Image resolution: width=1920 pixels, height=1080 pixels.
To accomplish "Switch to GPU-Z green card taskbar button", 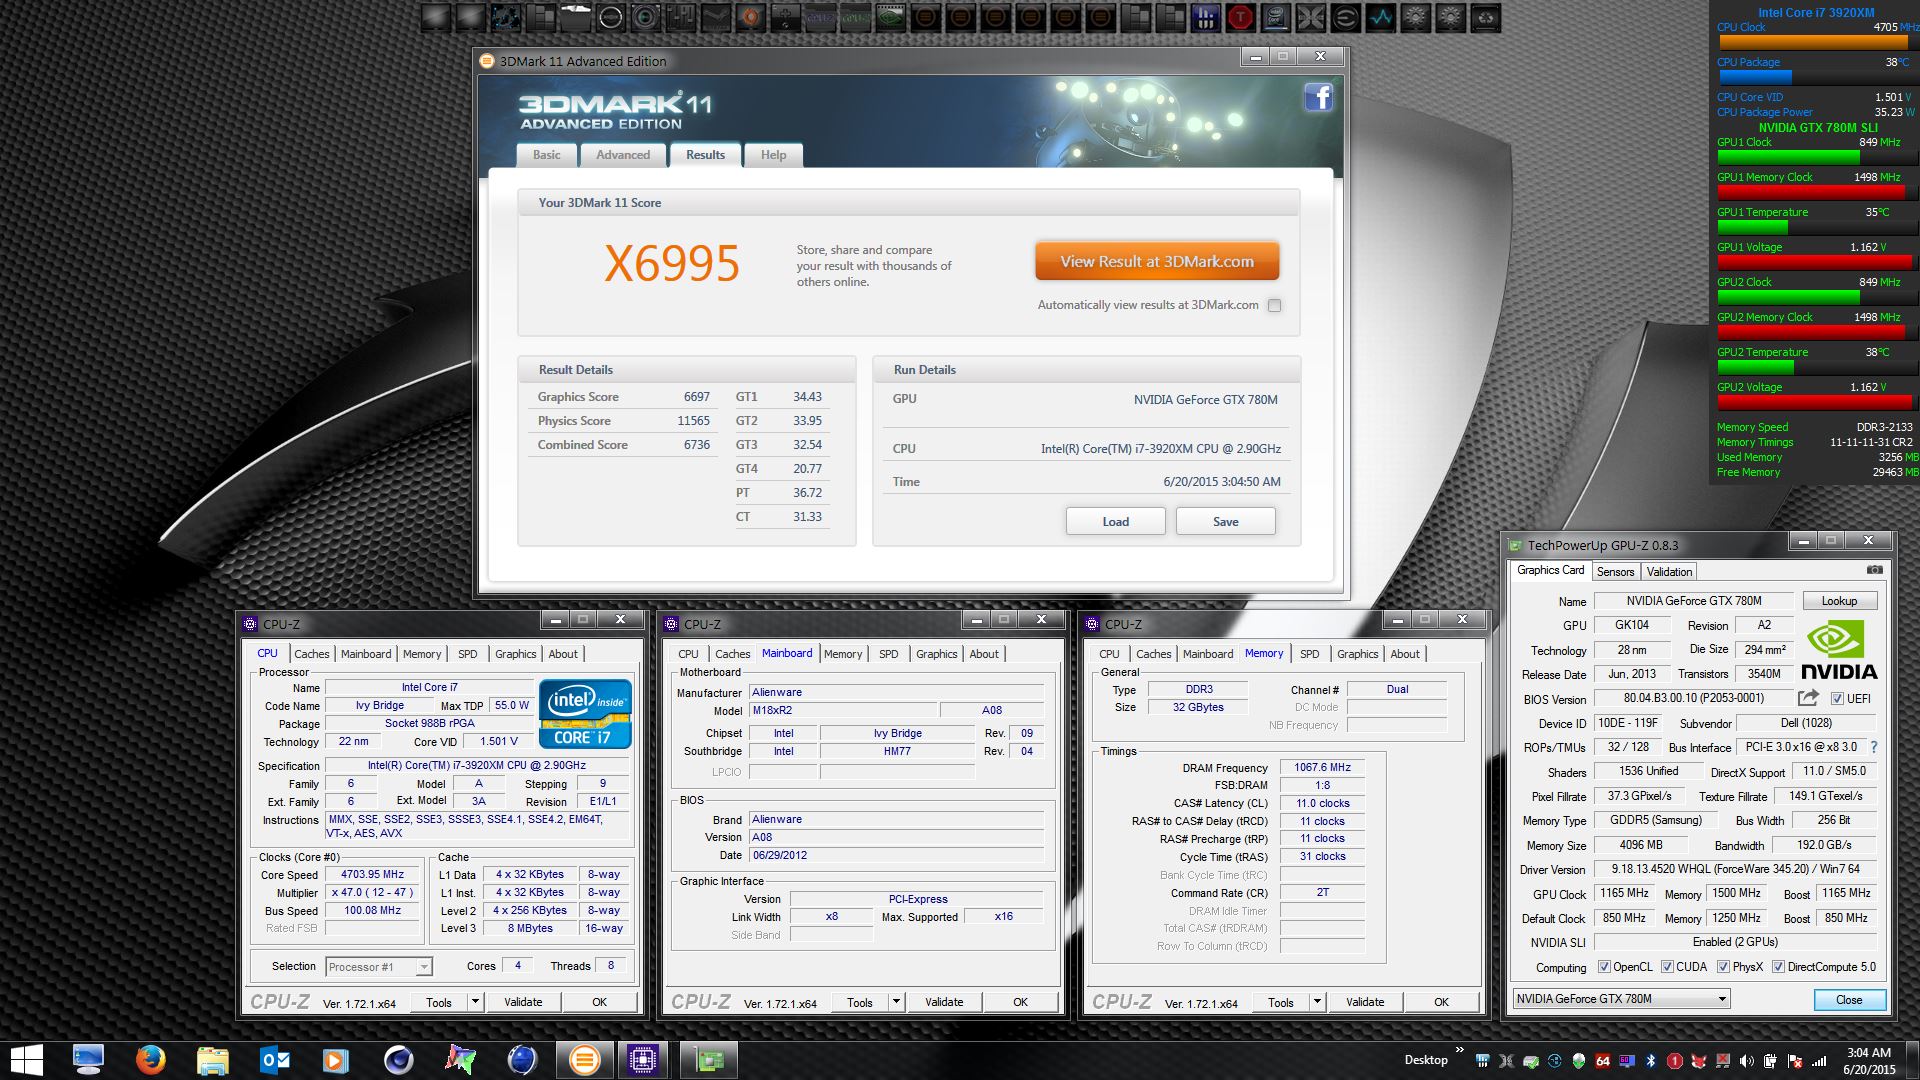I will pos(709,1059).
